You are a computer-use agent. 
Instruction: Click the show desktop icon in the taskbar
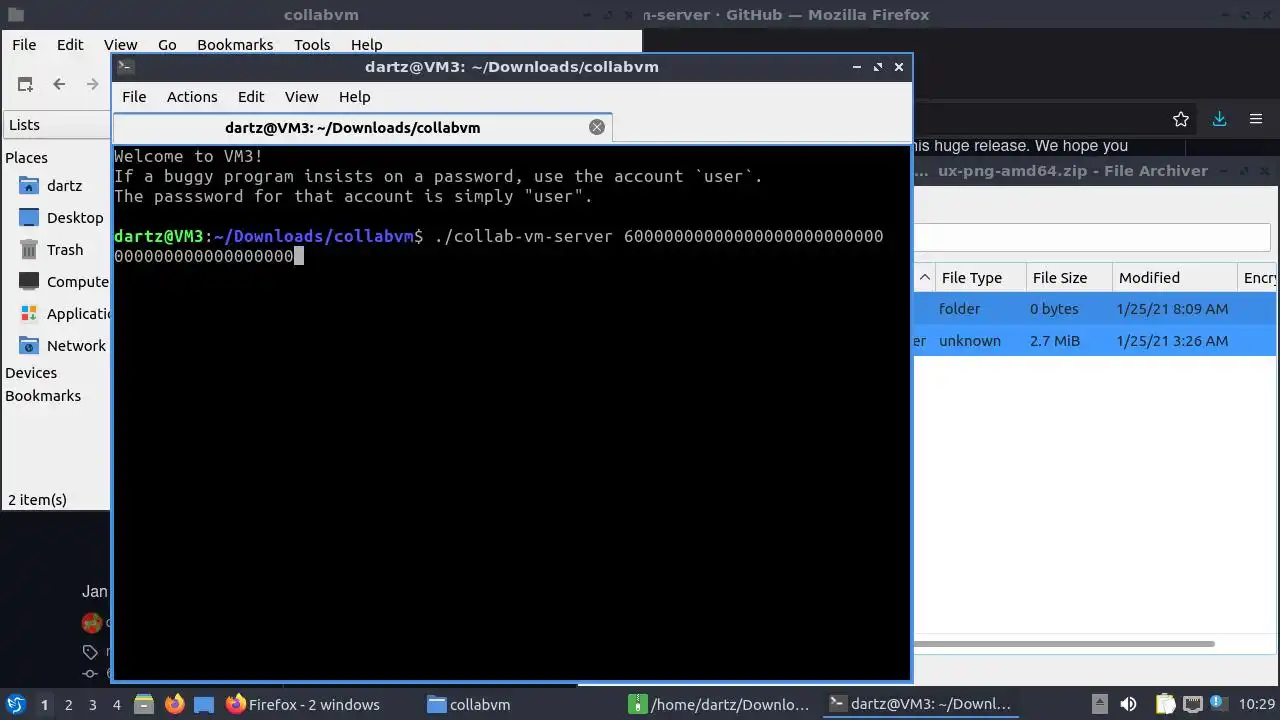204,704
